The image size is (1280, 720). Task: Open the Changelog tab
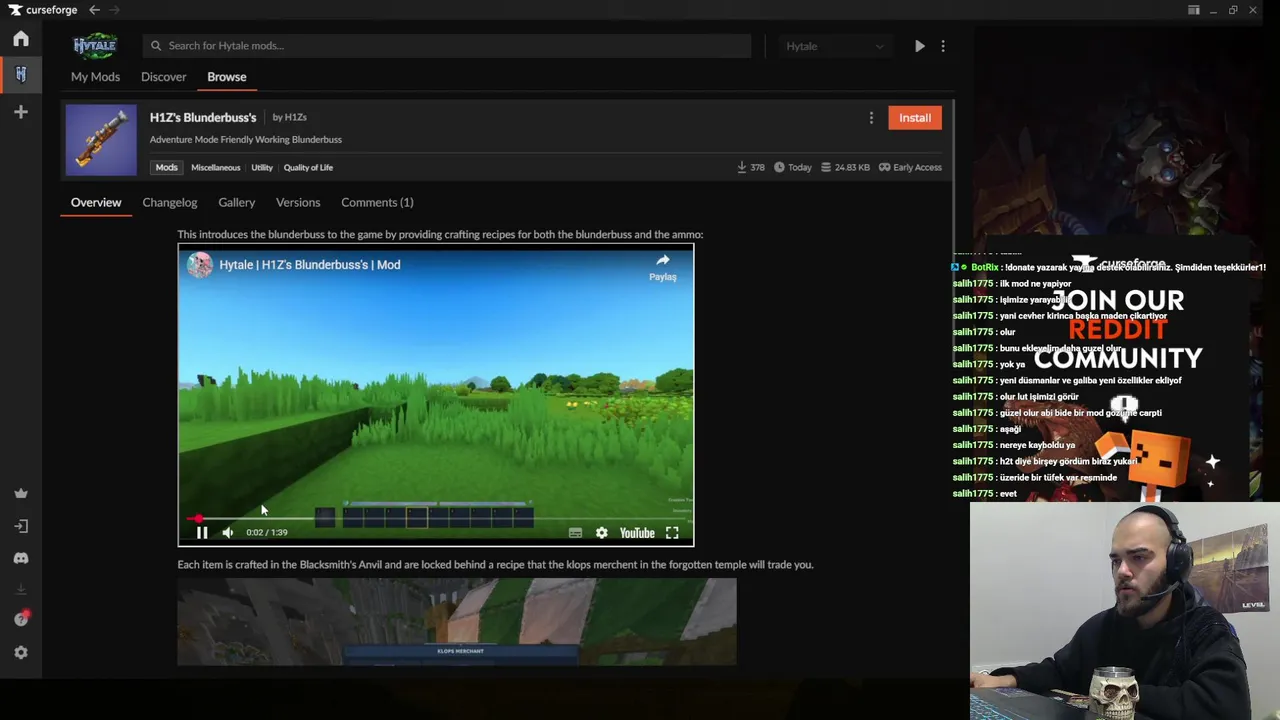click(170, 202)
